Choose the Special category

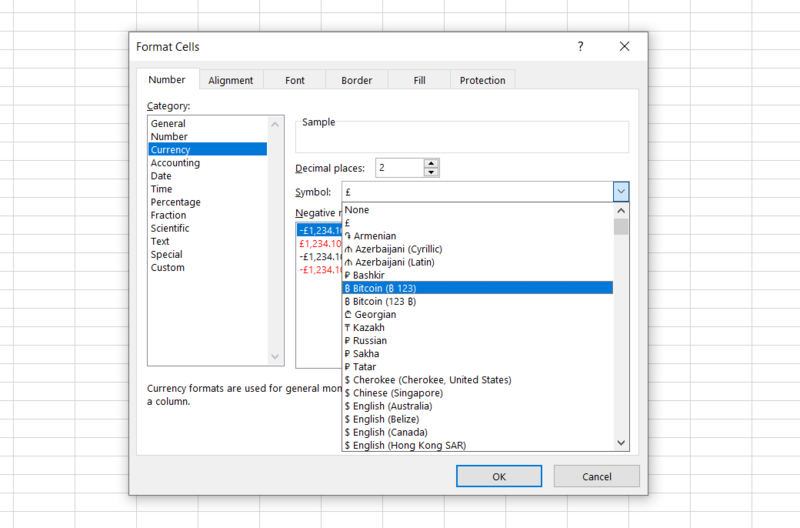click(208, 255)
